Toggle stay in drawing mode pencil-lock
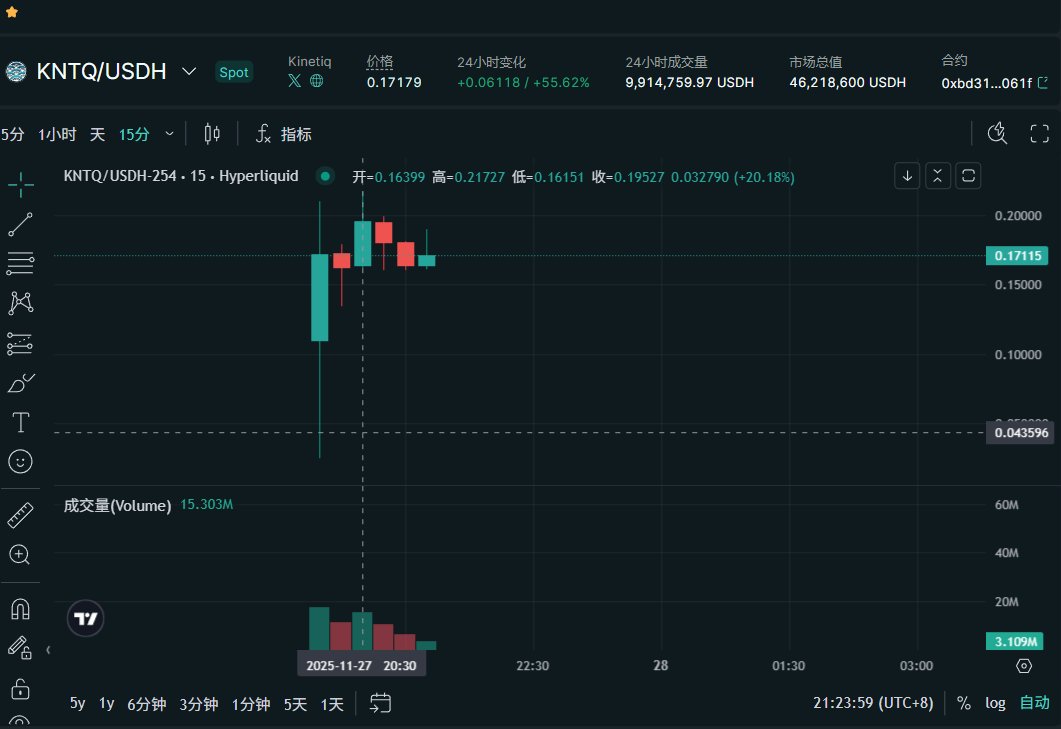Image resolution: width=1061 pixels, height=729 pixels. (x=20, y=648)
